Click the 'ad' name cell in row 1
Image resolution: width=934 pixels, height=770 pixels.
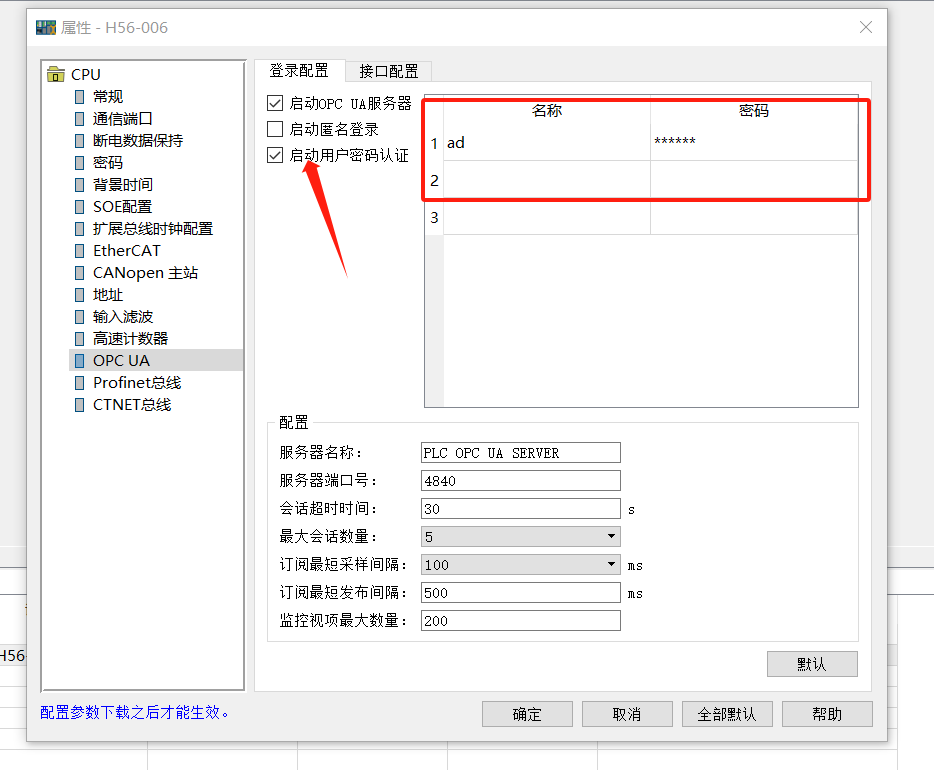pyautogui.click(x=547, y=143)
